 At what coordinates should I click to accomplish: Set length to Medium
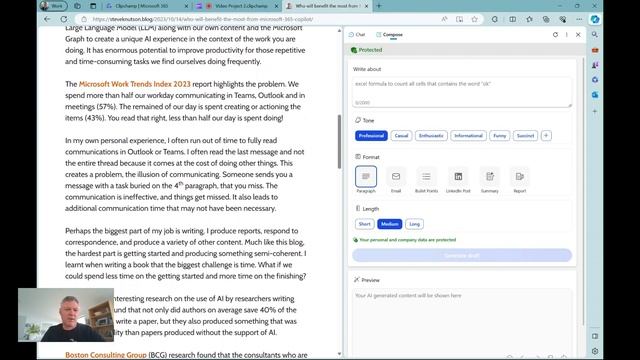(389, 224)
